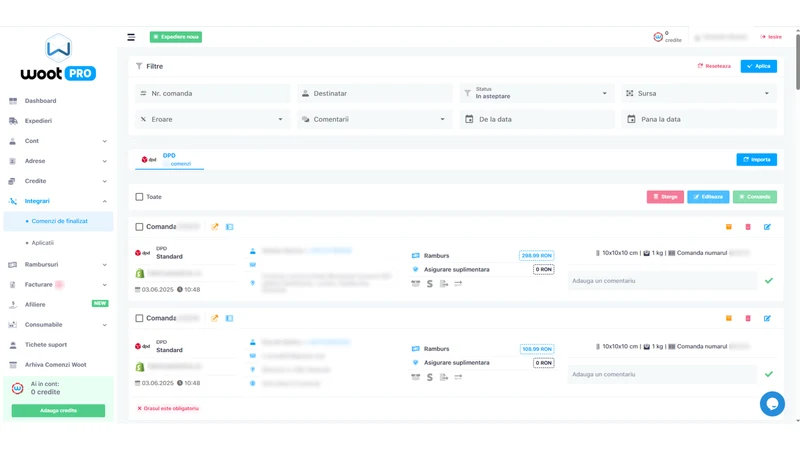Viewport: 800px width, 450px height.
Task: Click the Iesire logout link
Action: 771,37
